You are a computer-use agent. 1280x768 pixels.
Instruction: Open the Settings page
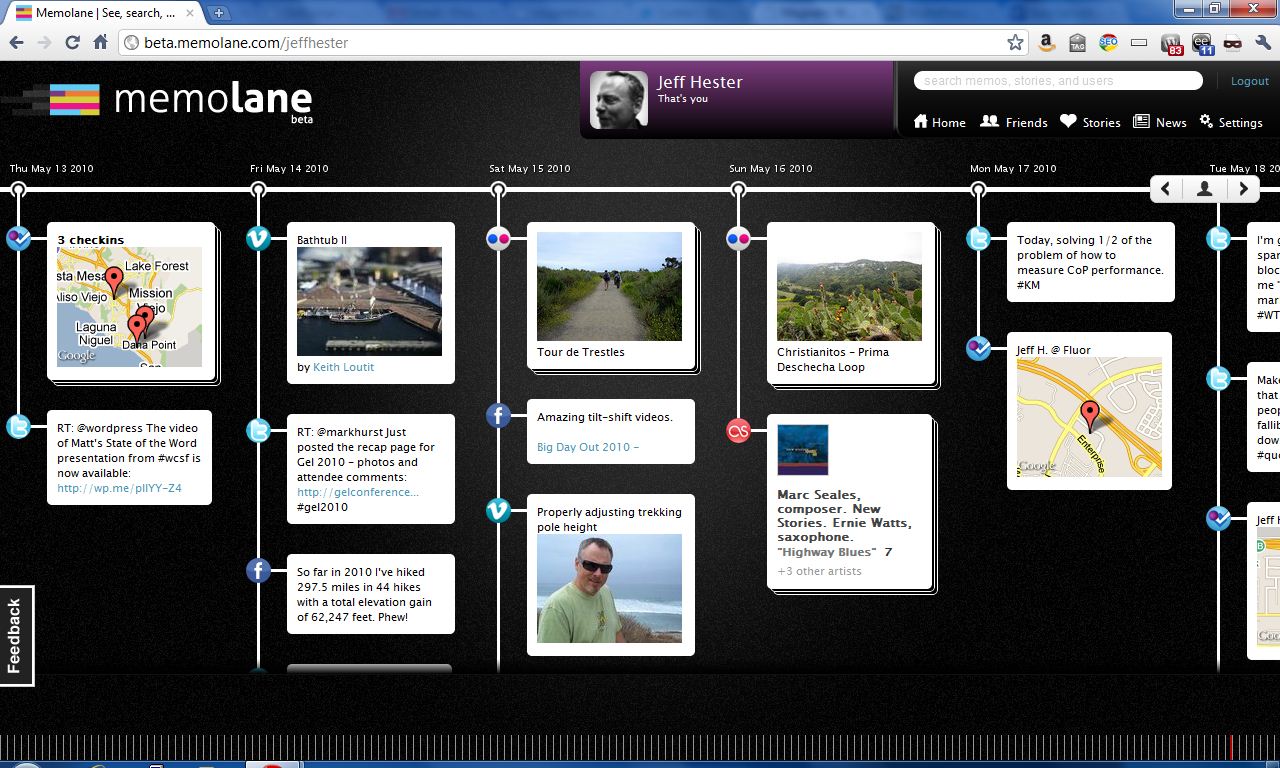point(1231,122)
